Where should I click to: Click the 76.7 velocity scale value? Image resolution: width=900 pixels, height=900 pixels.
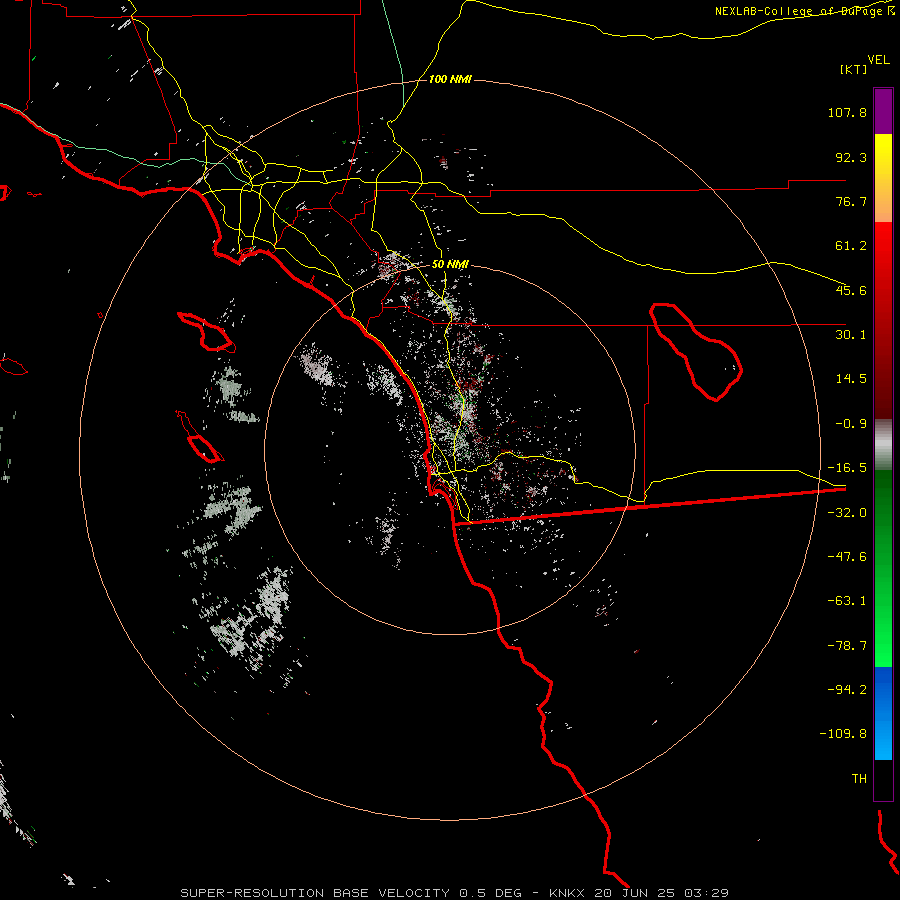point(851,201)
